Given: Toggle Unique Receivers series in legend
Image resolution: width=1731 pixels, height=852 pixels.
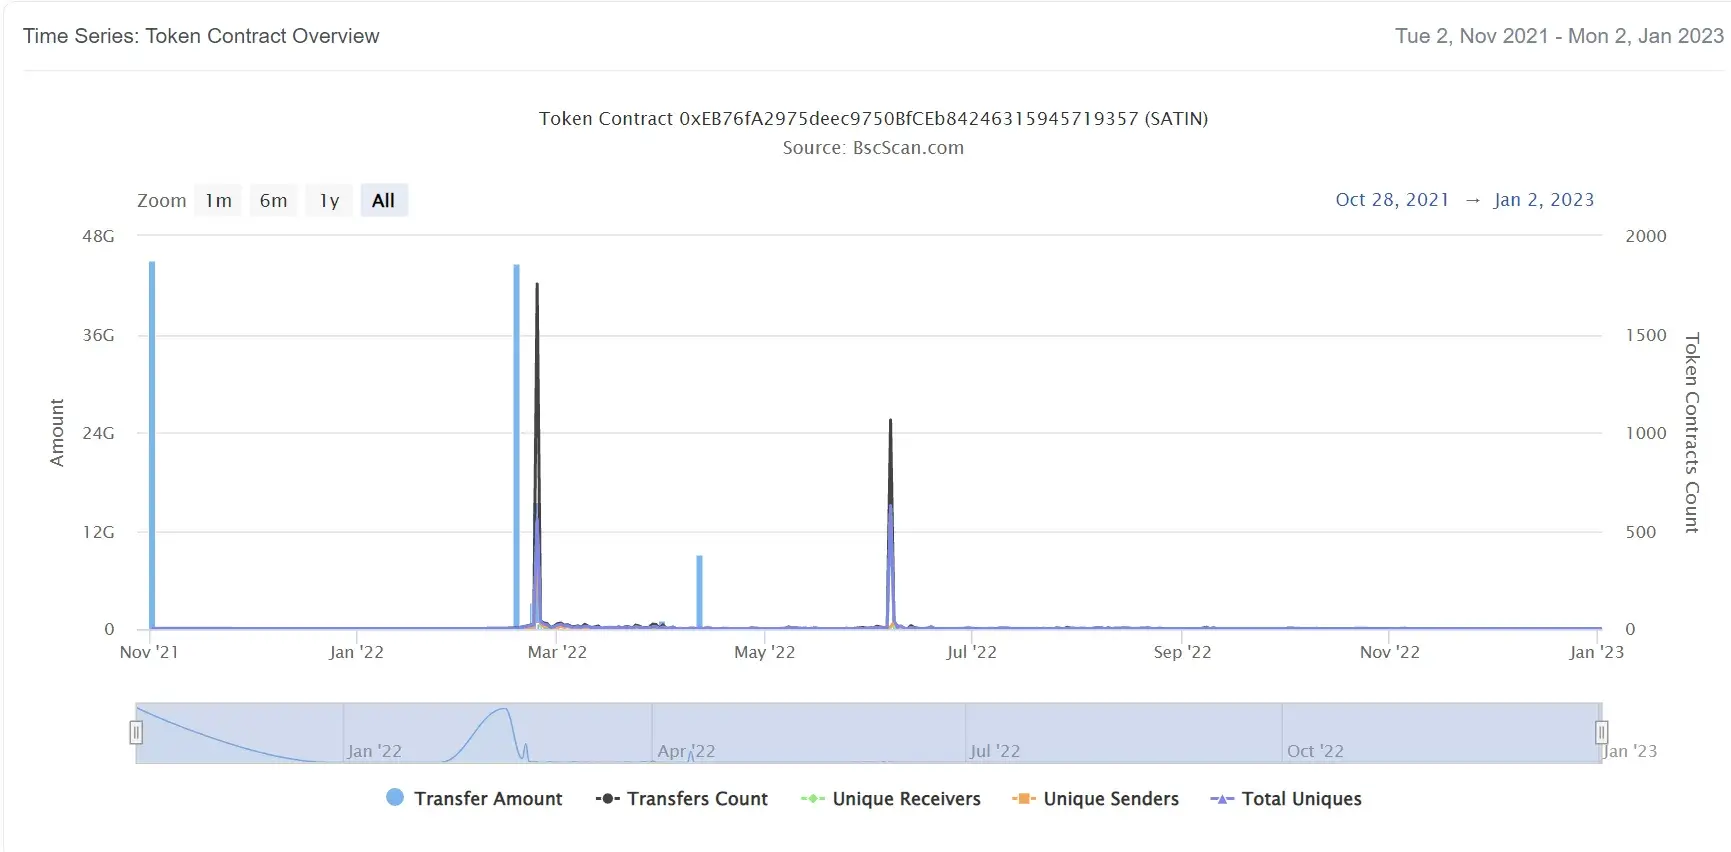Looking at the screenshot, I should [891, 798].
